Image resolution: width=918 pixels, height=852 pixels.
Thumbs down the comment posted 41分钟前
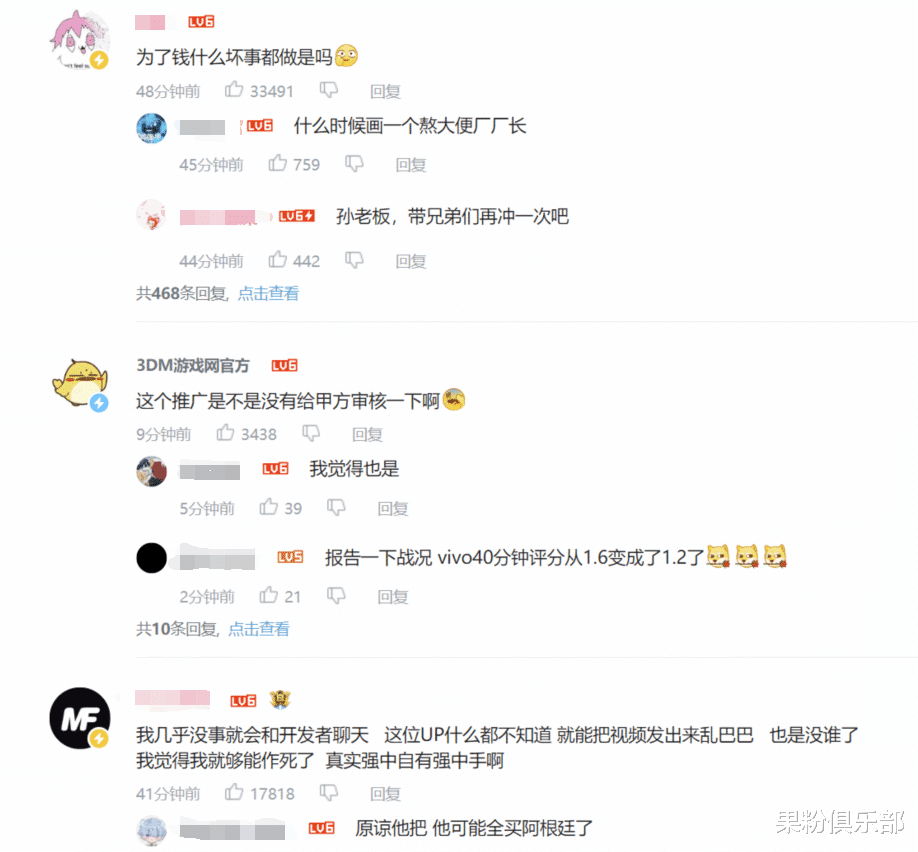coord(328,793)
